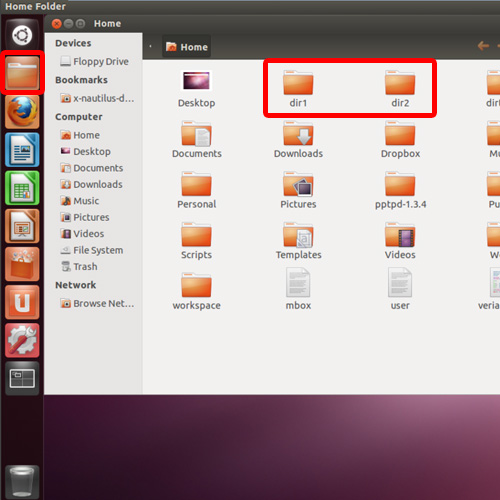Screen dimensions: 500x500
Task: Select the dir1 folder
Action: click(298, 89)
